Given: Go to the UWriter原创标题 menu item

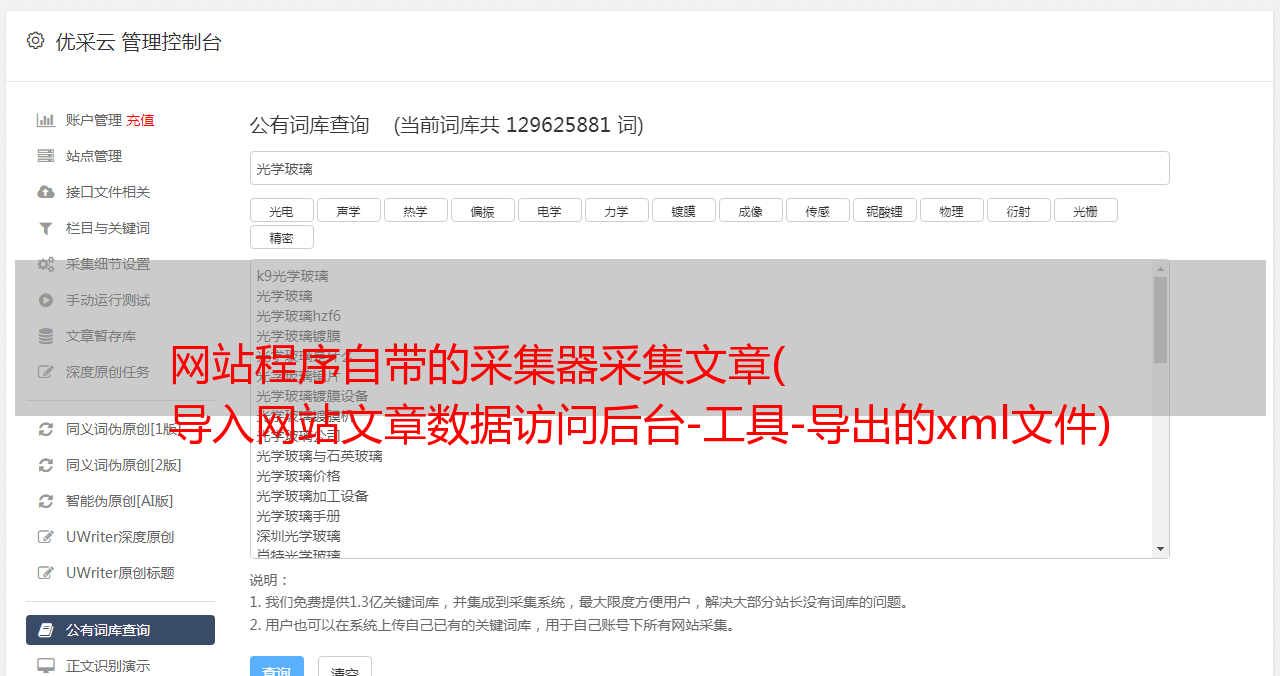Looking at the screenshot, I should coord(120,573).
